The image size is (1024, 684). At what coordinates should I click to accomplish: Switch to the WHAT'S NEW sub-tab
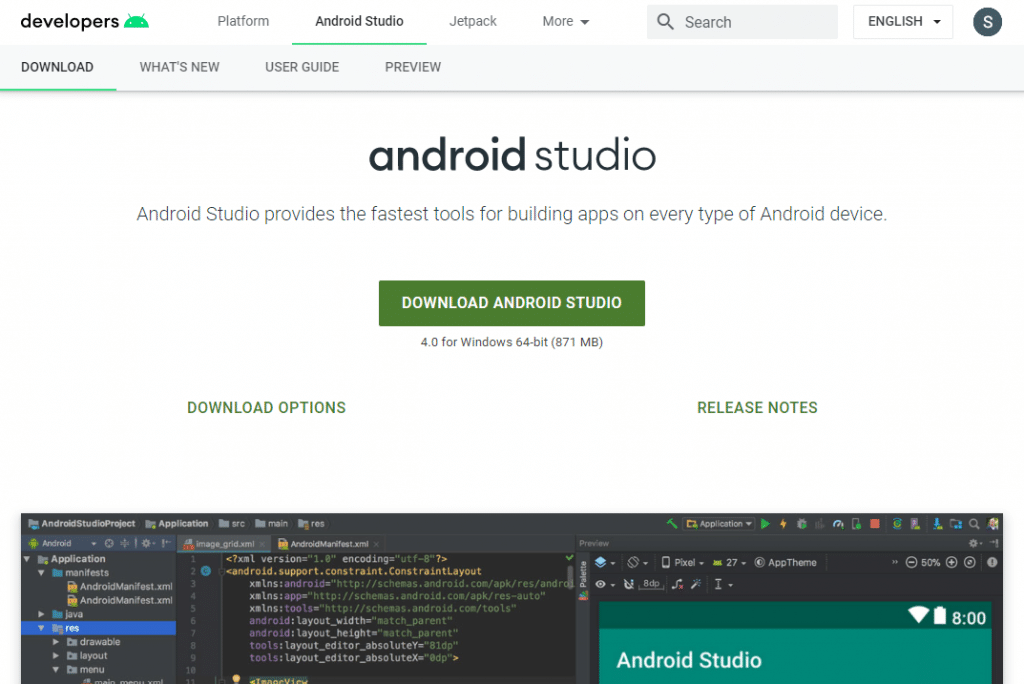click(x=180, y=67)
